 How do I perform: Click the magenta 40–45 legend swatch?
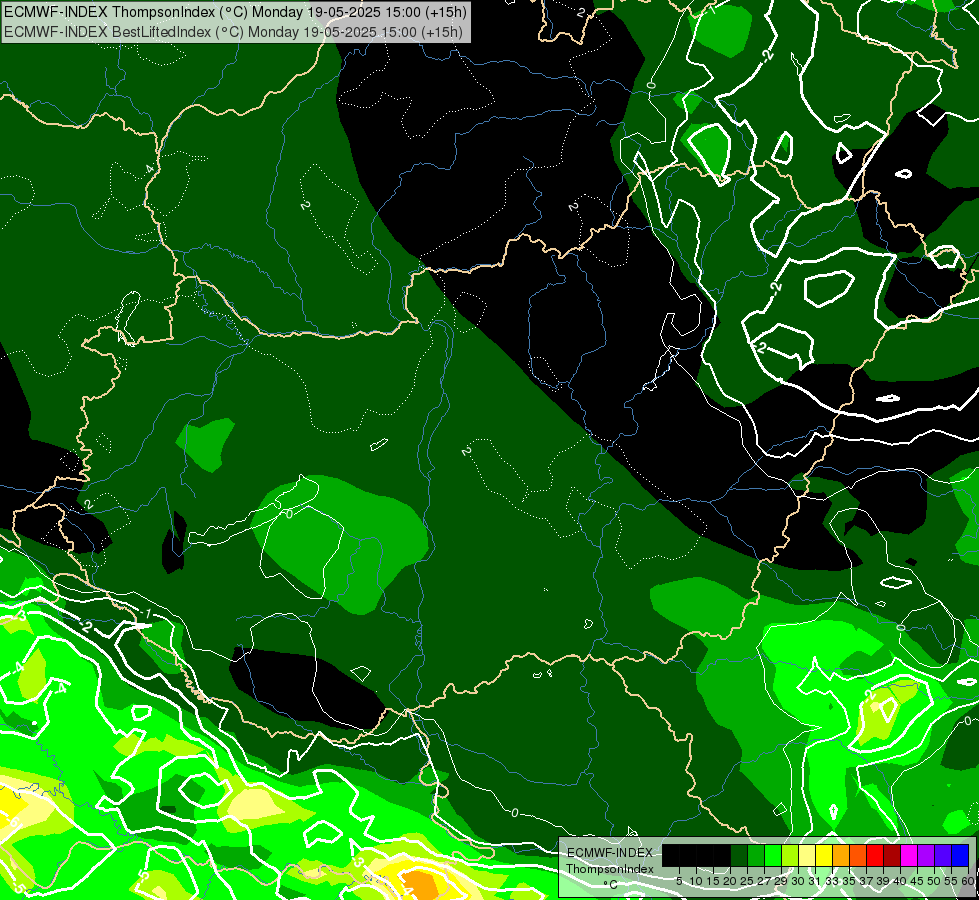[909, 855]
